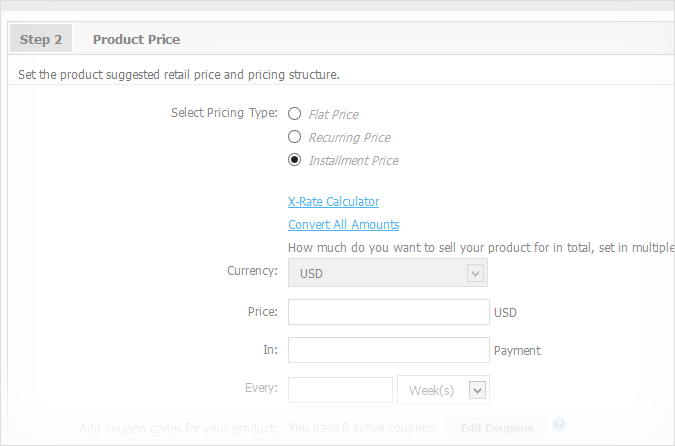Focus the Price input field
The image size is (675, 446).
[x=388, y=312]
